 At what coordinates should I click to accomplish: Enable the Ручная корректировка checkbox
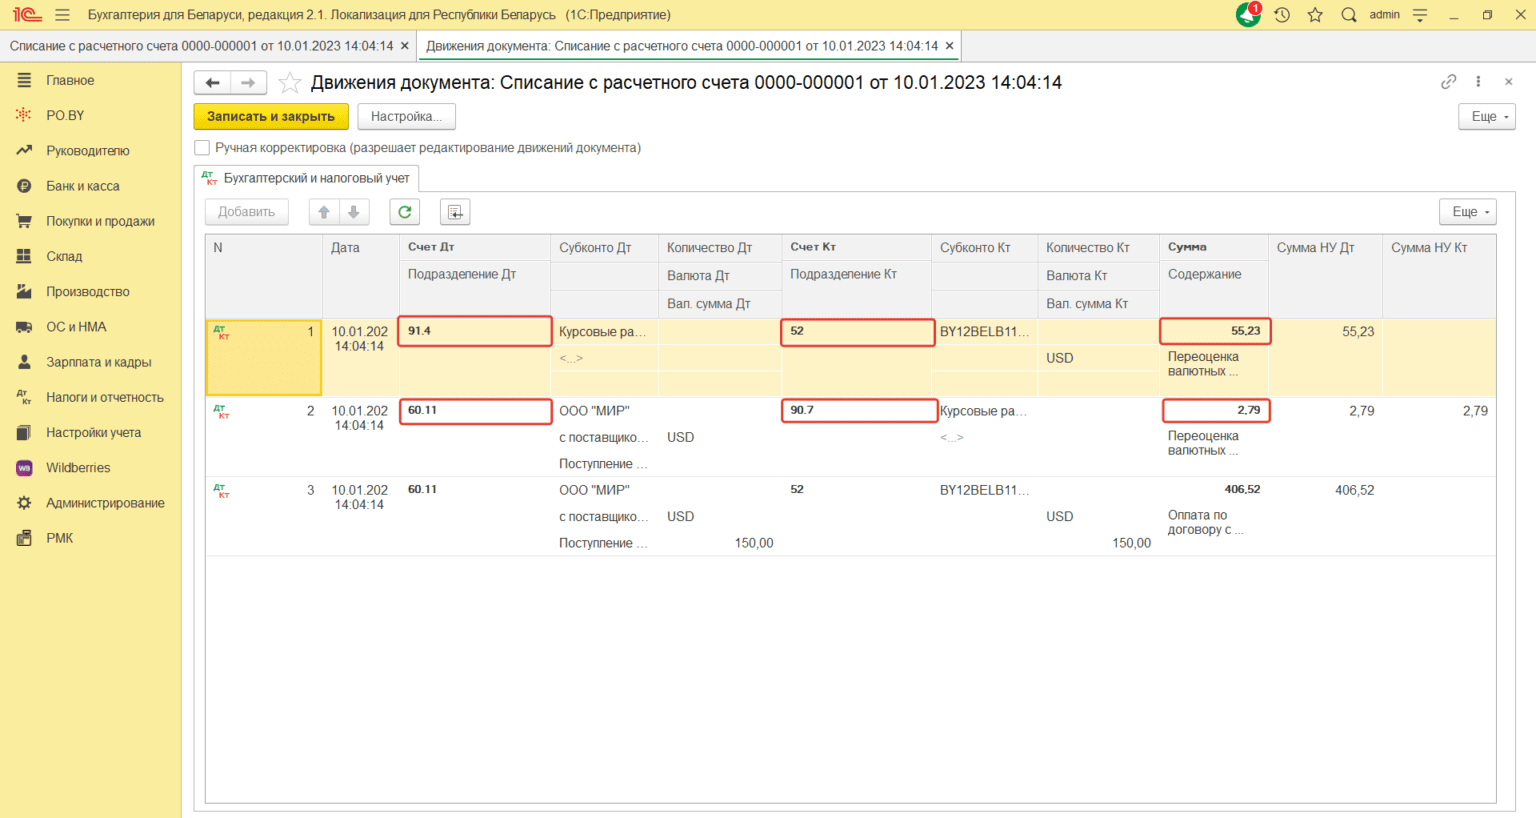pyautogui.click(x=202, y=148)
